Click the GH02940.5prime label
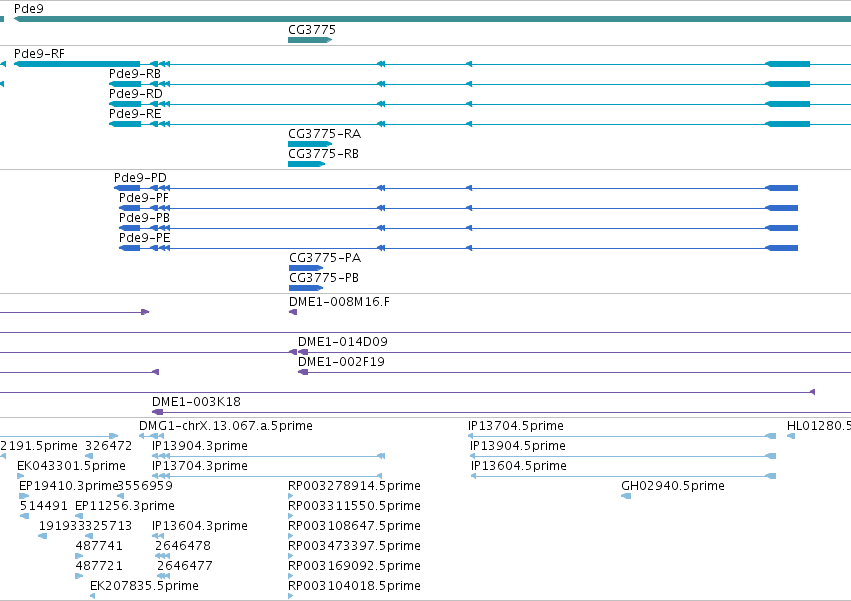The height and width of the screenshot is (601, 851). pyautogui.click(x=673, y=486)
